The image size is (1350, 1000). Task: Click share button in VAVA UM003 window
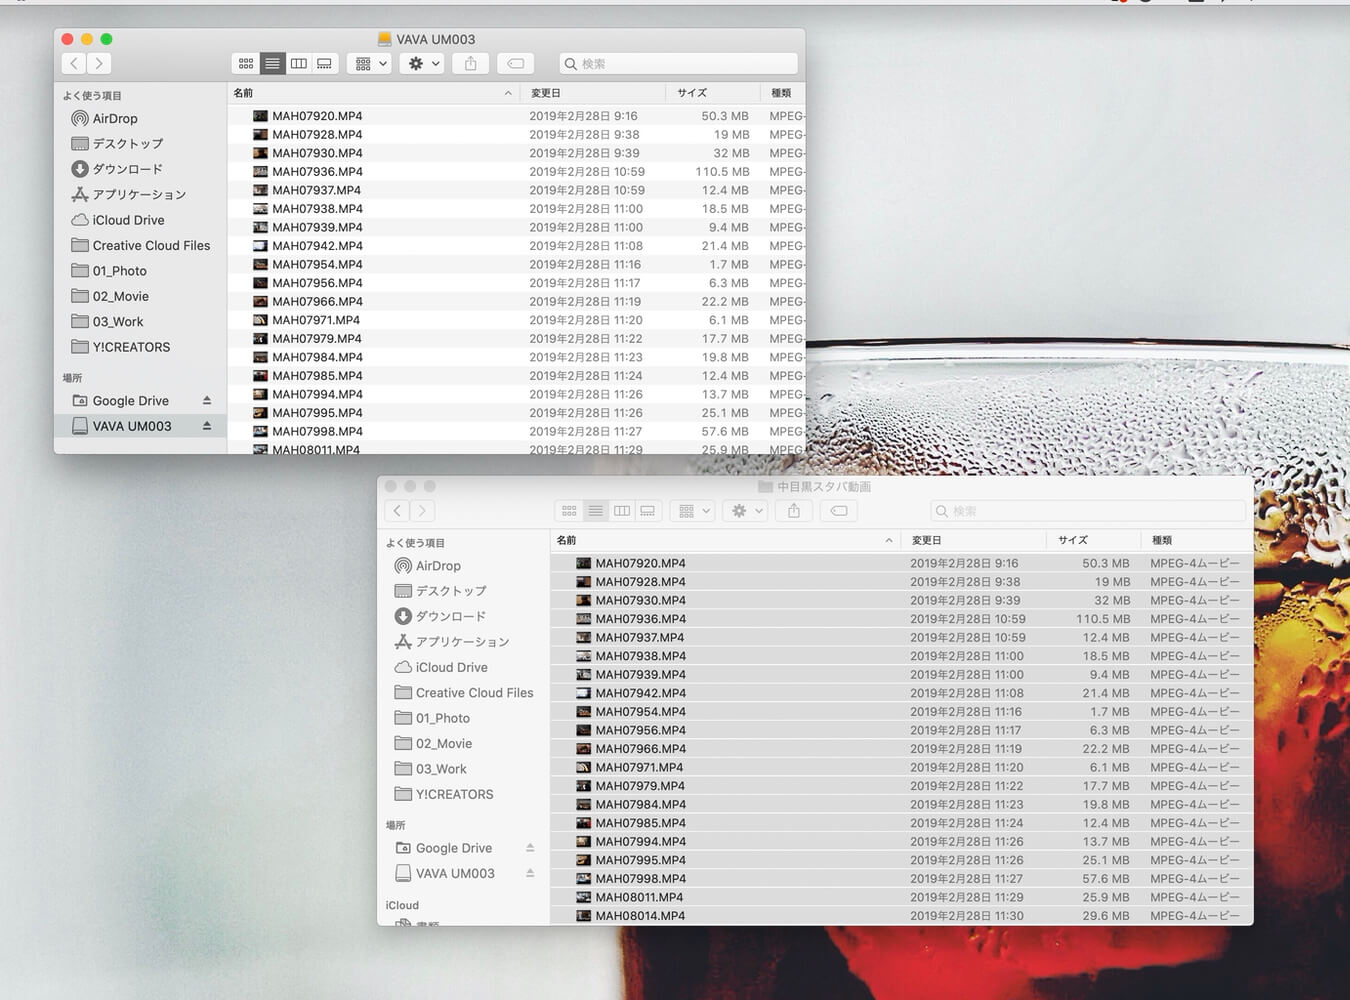point(471,64)
